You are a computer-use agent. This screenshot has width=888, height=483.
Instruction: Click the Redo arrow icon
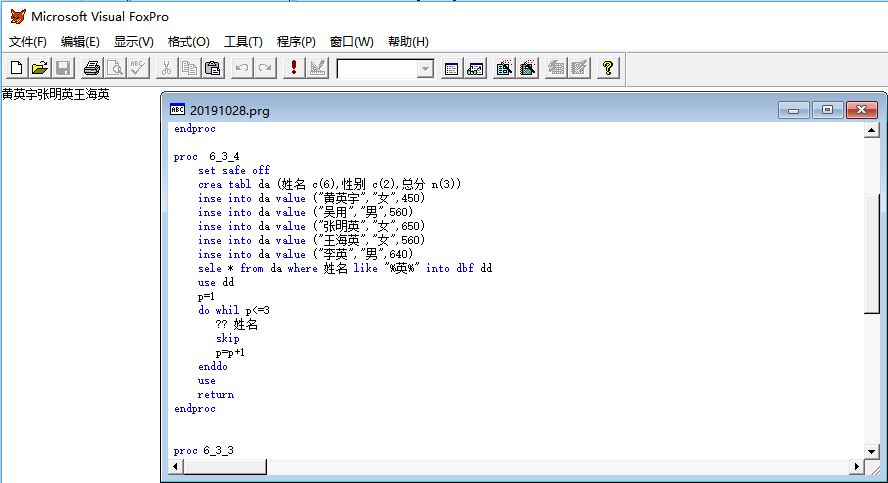[x=265, y=68]
